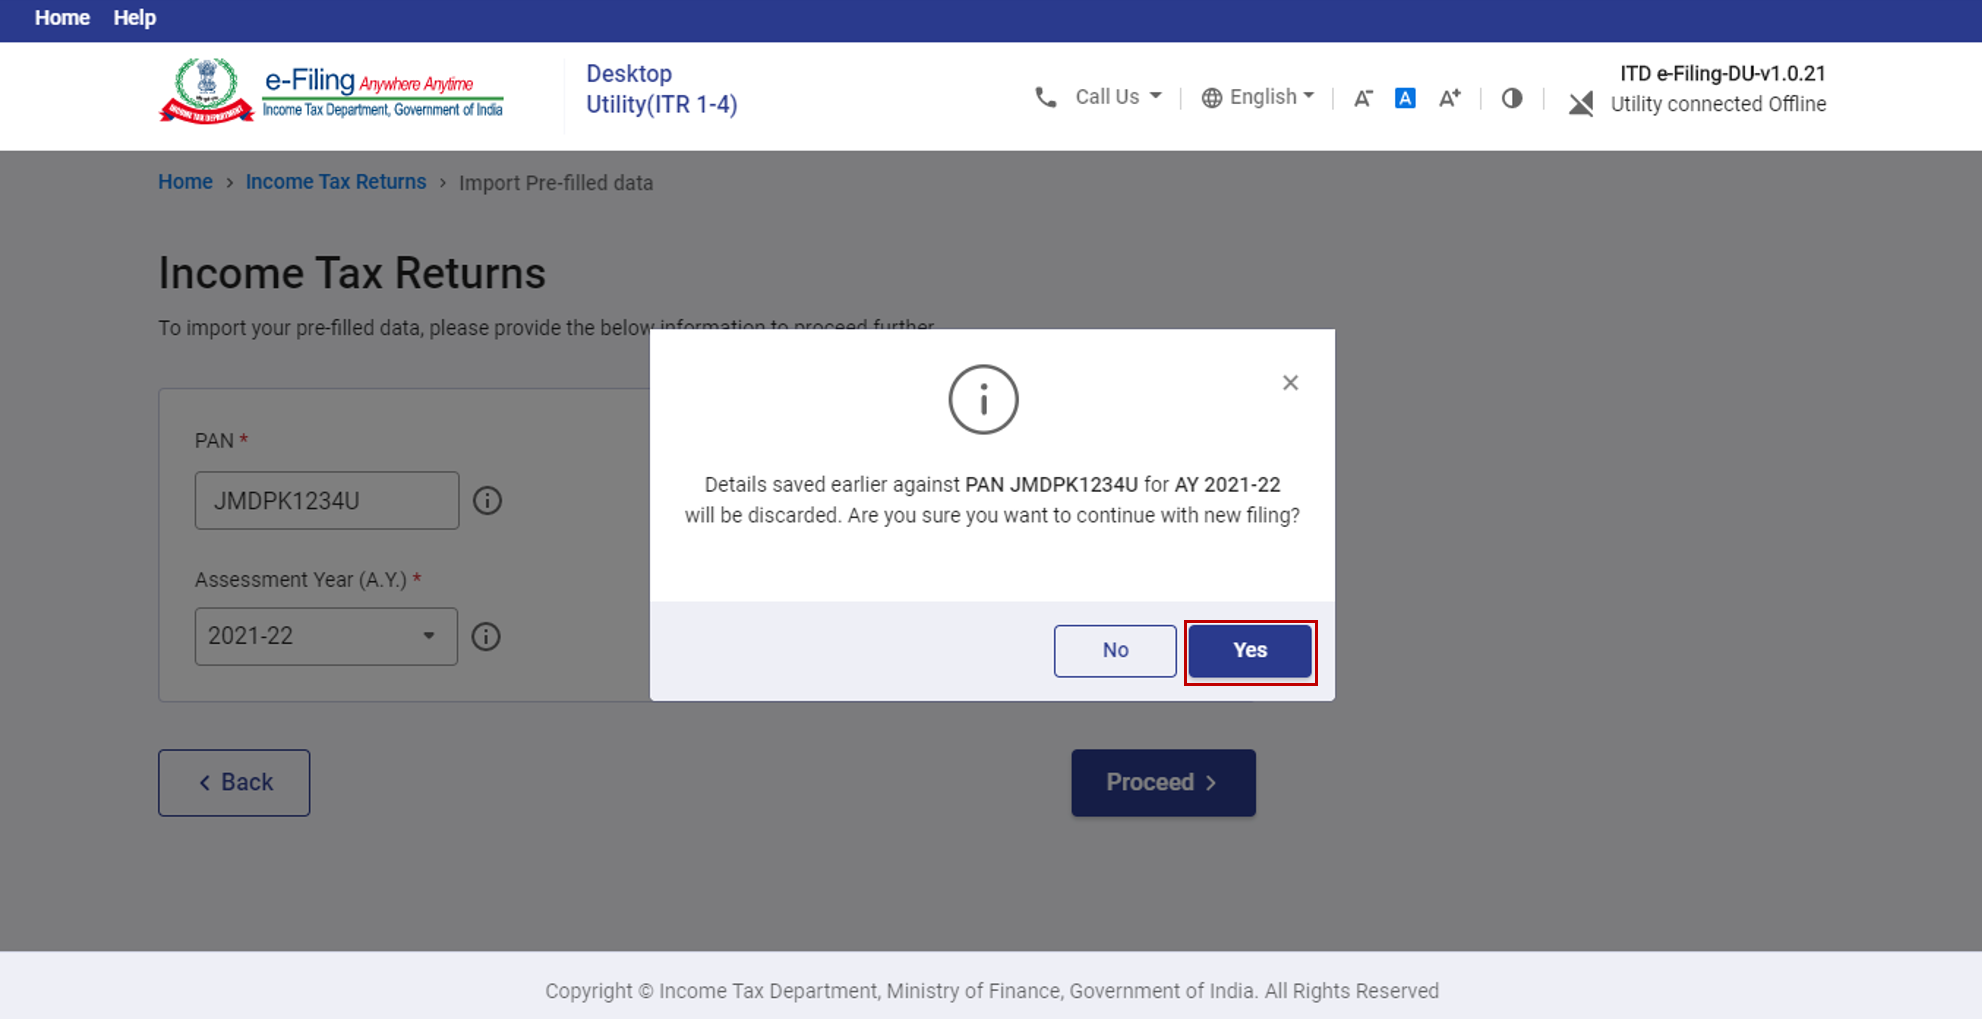Open the Help menu
The image size is (1982, 1019).
[x=134, y=18]
